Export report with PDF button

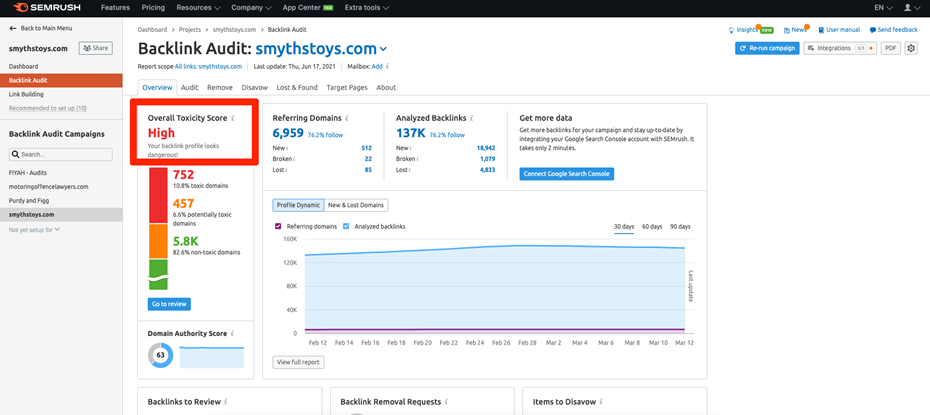890,48
